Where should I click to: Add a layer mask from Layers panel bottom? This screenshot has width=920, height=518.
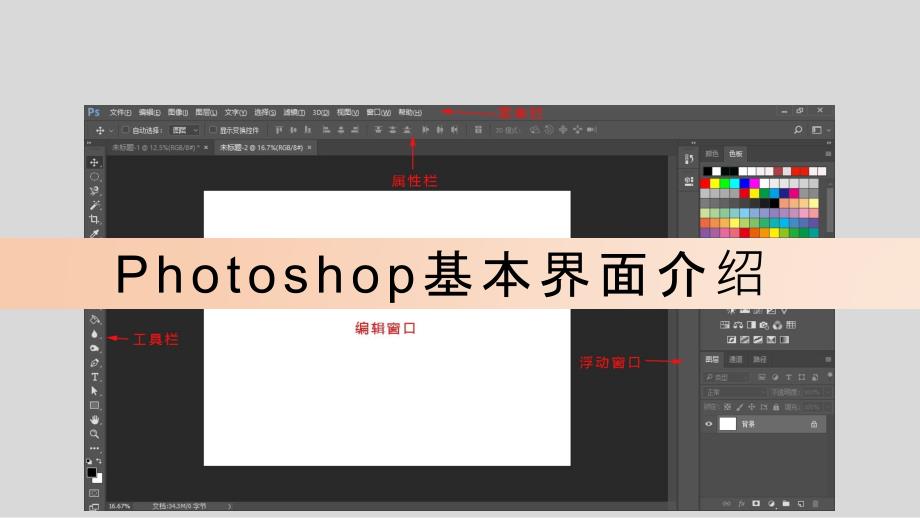pyautogui.click(x=756, y=503)
